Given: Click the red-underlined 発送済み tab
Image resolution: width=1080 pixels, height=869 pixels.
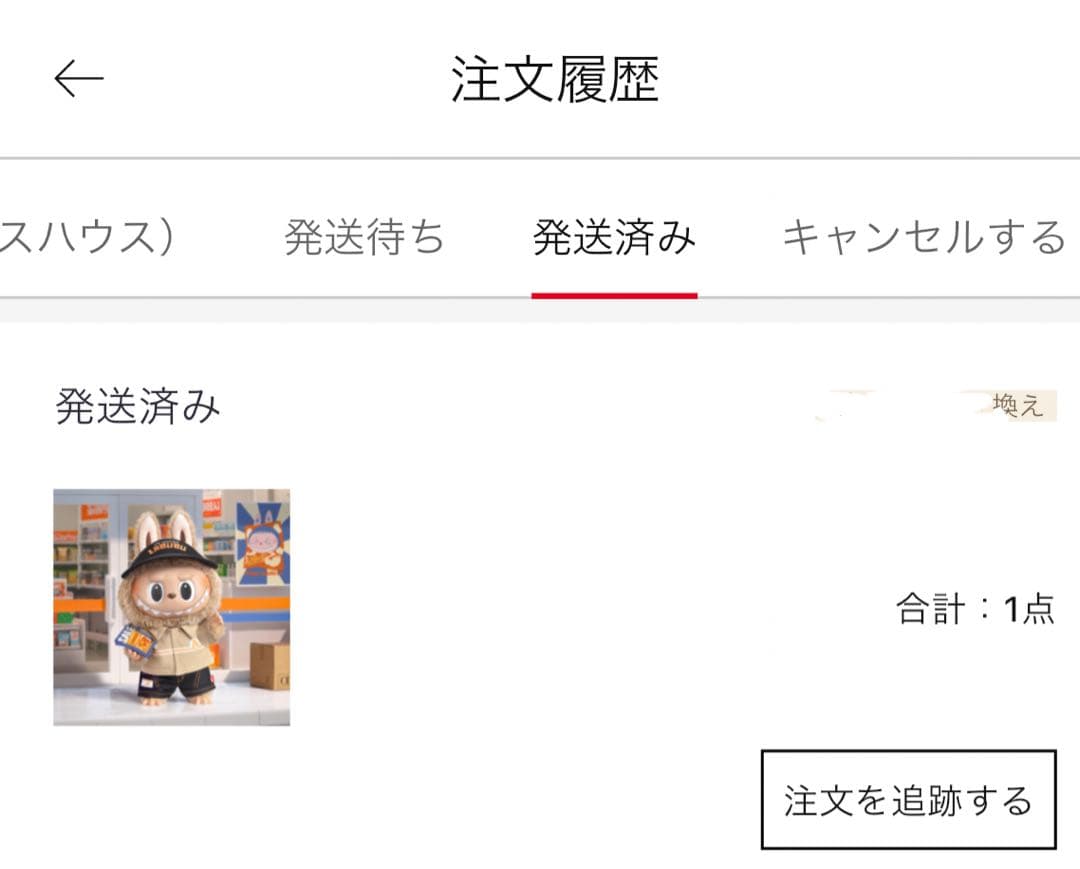Looking at the screenshot, I should 614,237.
